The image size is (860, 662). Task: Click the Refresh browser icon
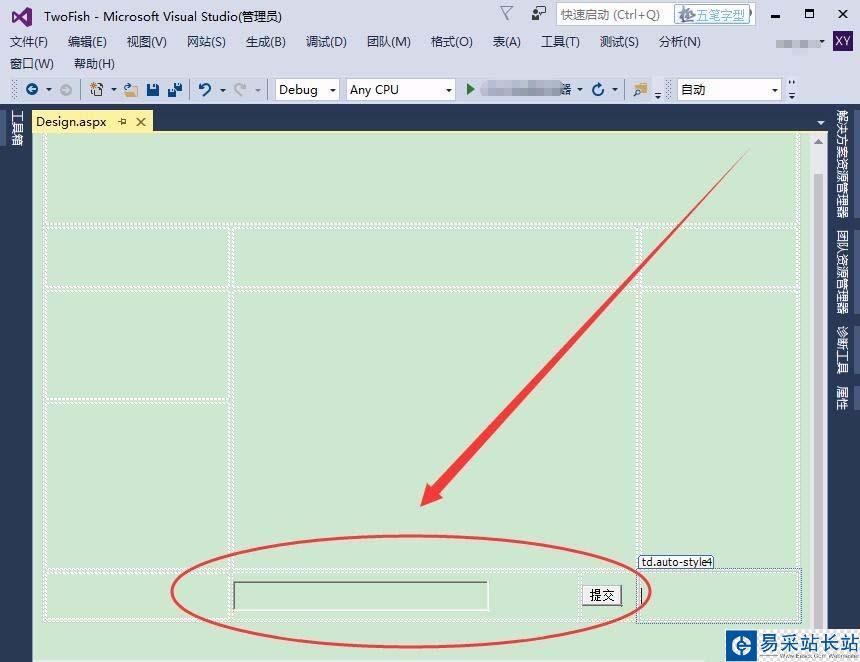point(598,89)
